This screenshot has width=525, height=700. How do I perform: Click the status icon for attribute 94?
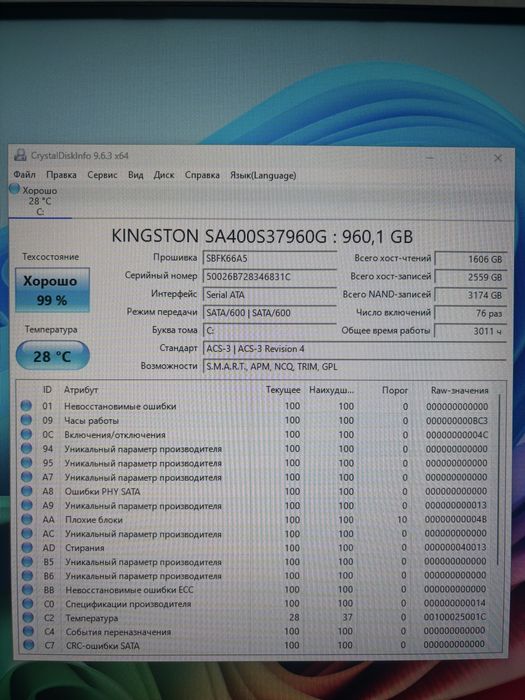(27, 448)
